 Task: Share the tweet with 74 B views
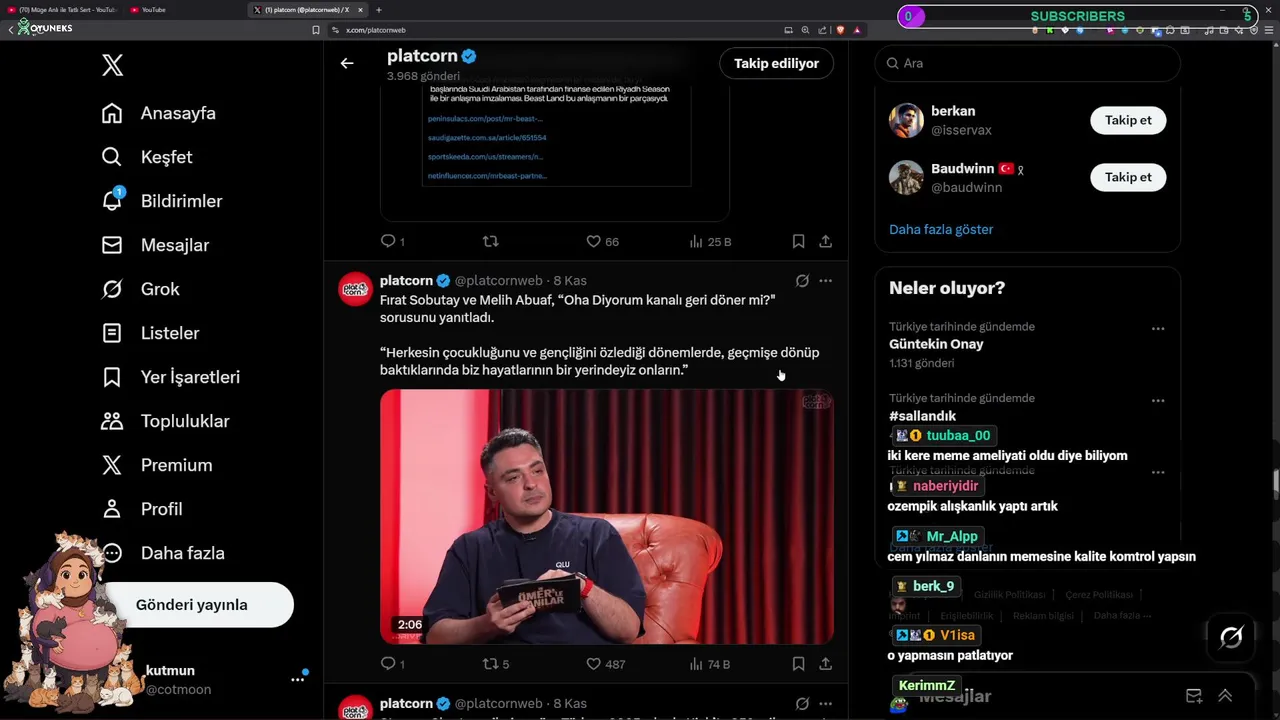click(825, 664)
